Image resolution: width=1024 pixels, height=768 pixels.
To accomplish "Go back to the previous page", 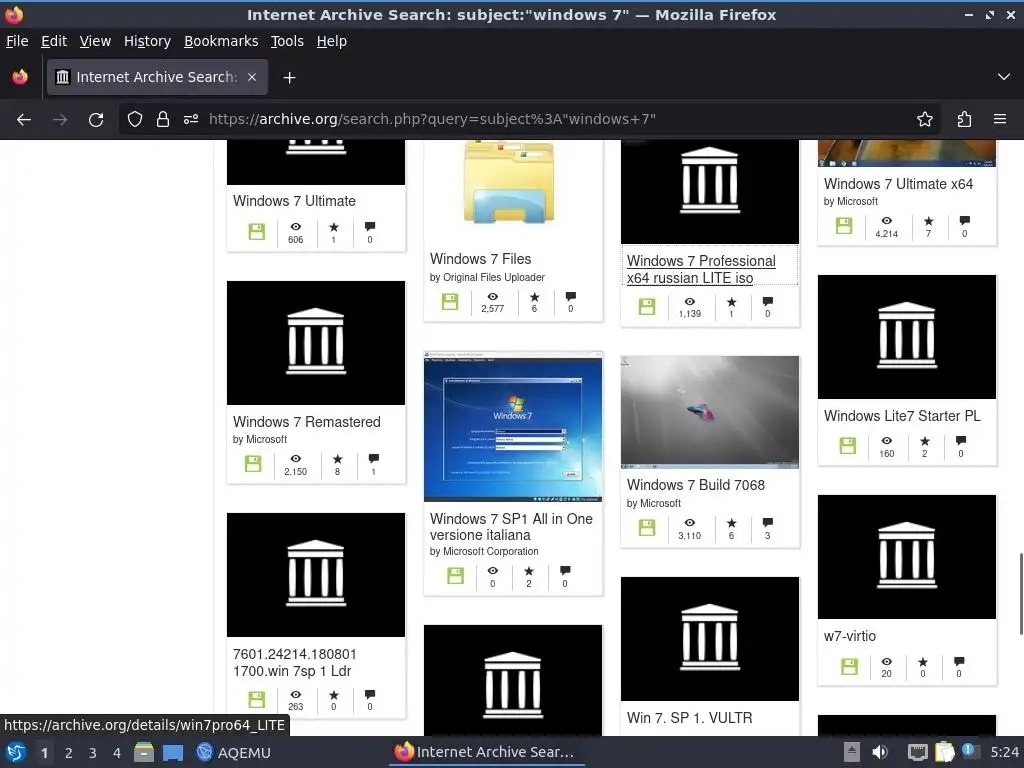I will (24, 120).
